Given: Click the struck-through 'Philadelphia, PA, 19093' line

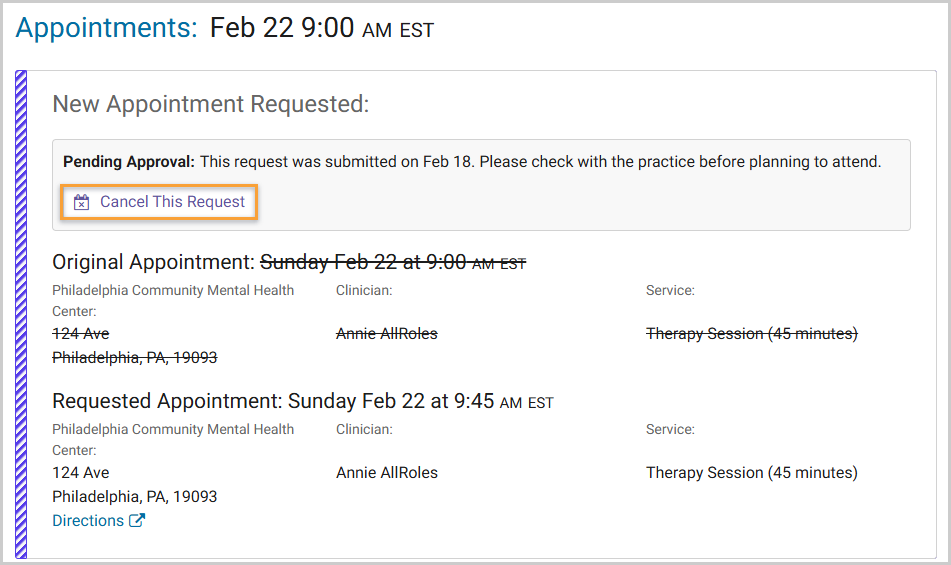Looking at the screenshot, I should pyautogui.click(x=135, y=358).
